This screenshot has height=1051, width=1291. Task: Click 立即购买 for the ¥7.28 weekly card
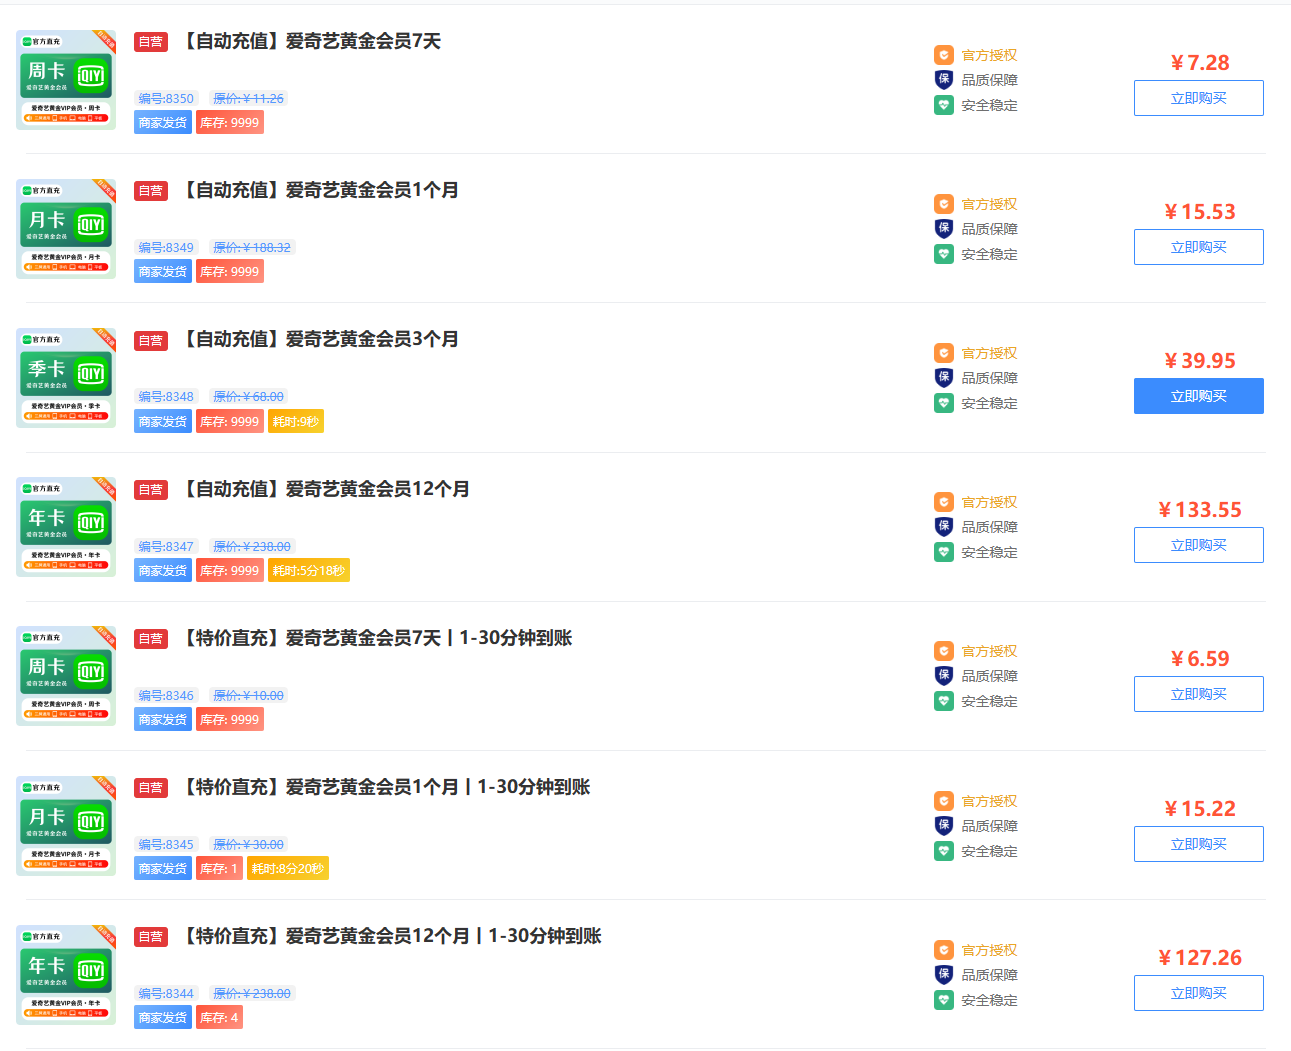pos(1198,97)
